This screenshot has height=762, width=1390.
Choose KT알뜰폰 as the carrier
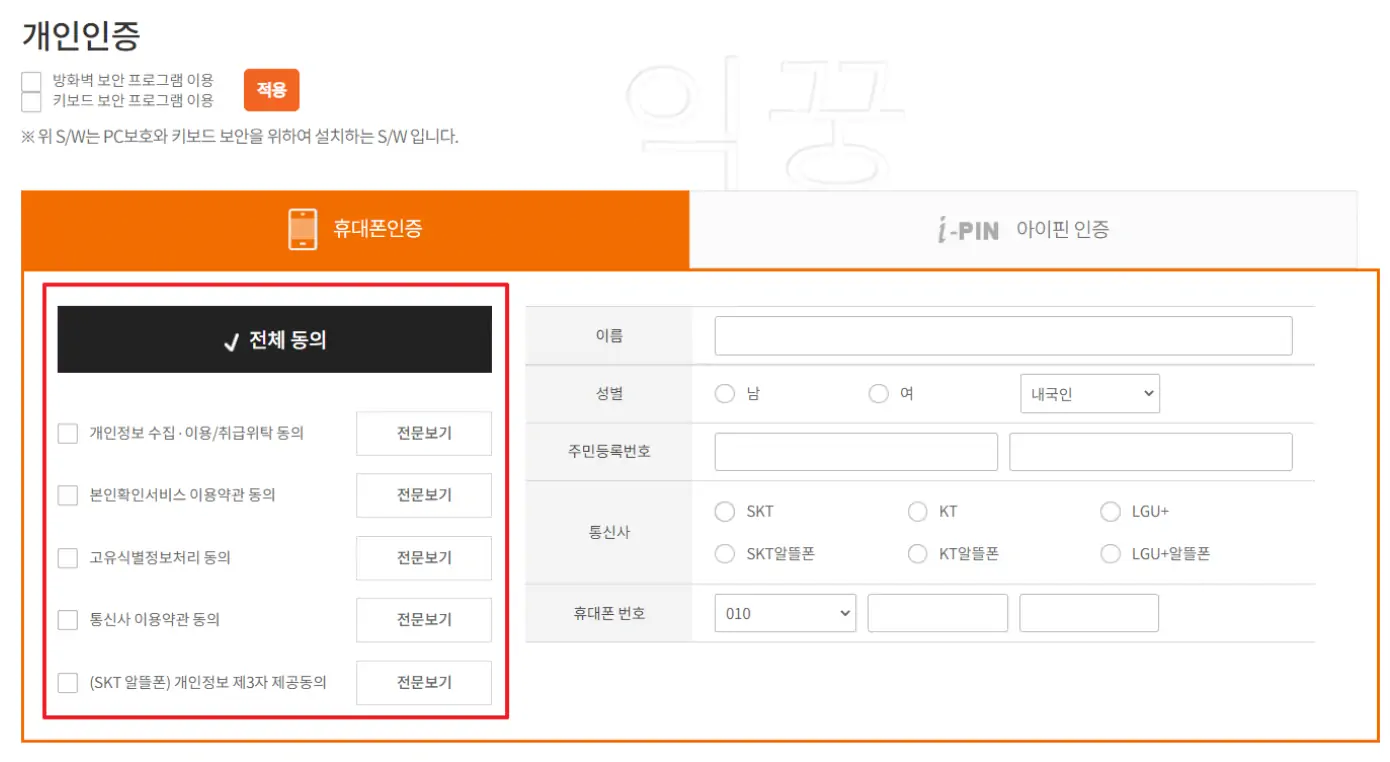(917, 551)
